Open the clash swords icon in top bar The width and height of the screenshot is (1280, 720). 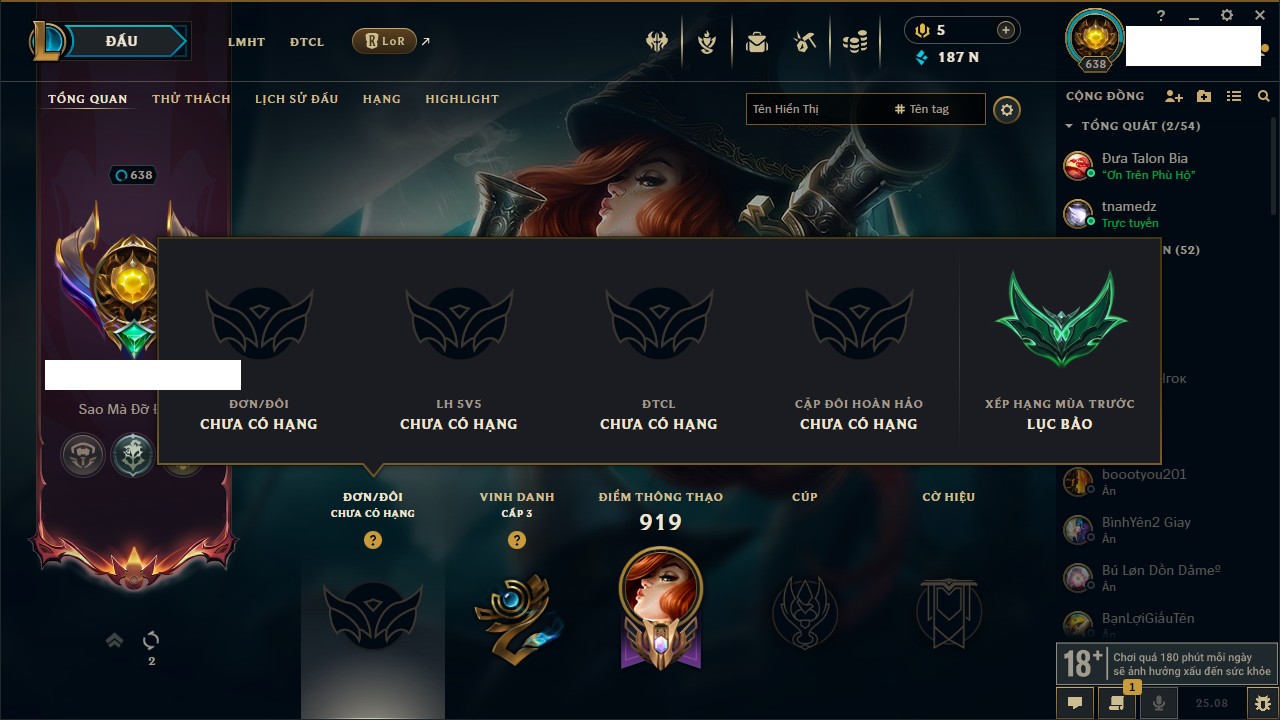pyautogui.click(x=657, y=42)
